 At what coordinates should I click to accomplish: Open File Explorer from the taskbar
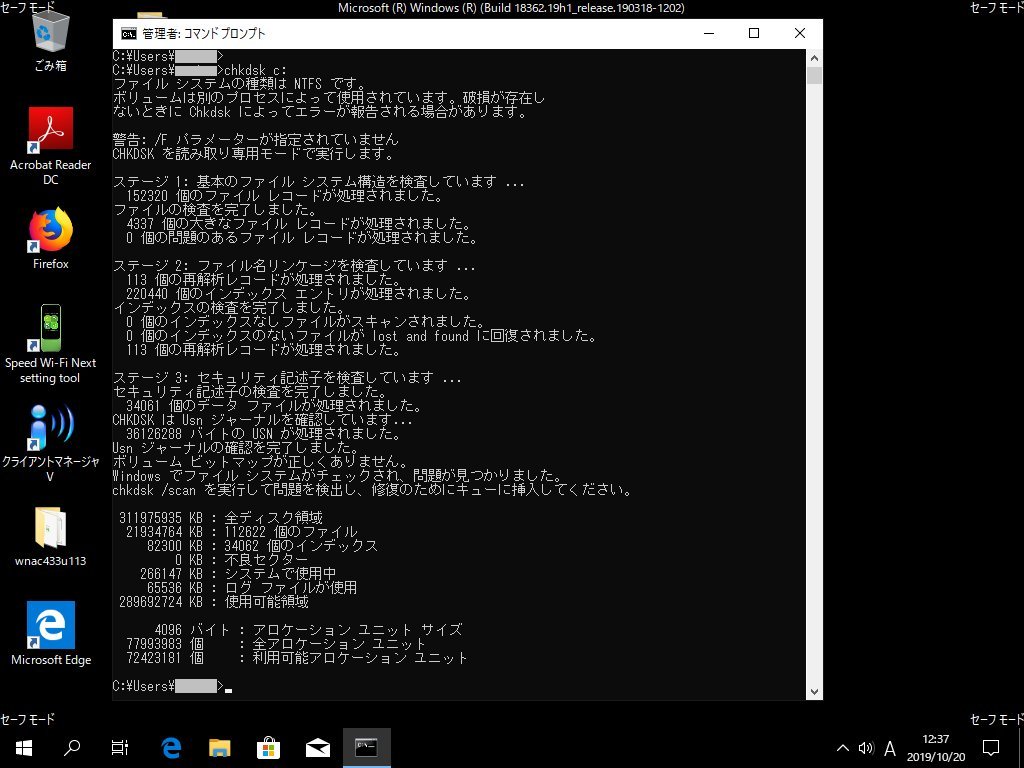click(220, 747)
